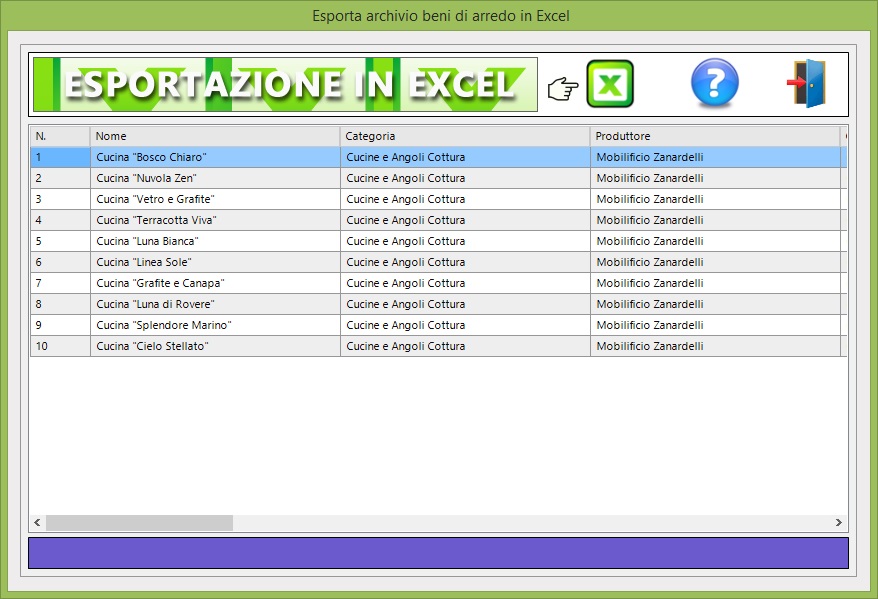Click the Produttore column header

715,136
